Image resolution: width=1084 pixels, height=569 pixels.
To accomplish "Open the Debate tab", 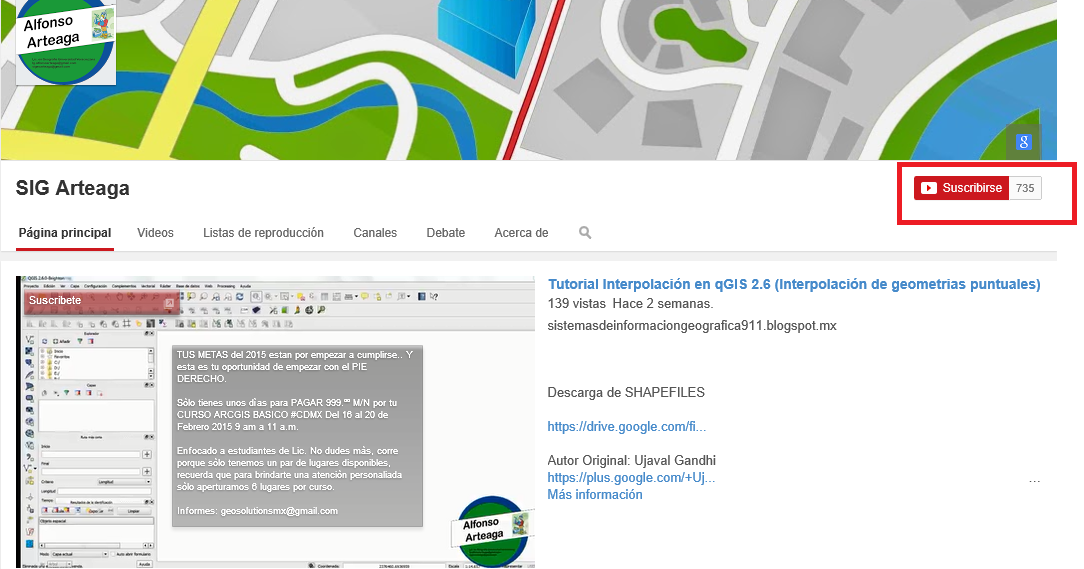I will (446, 233).
